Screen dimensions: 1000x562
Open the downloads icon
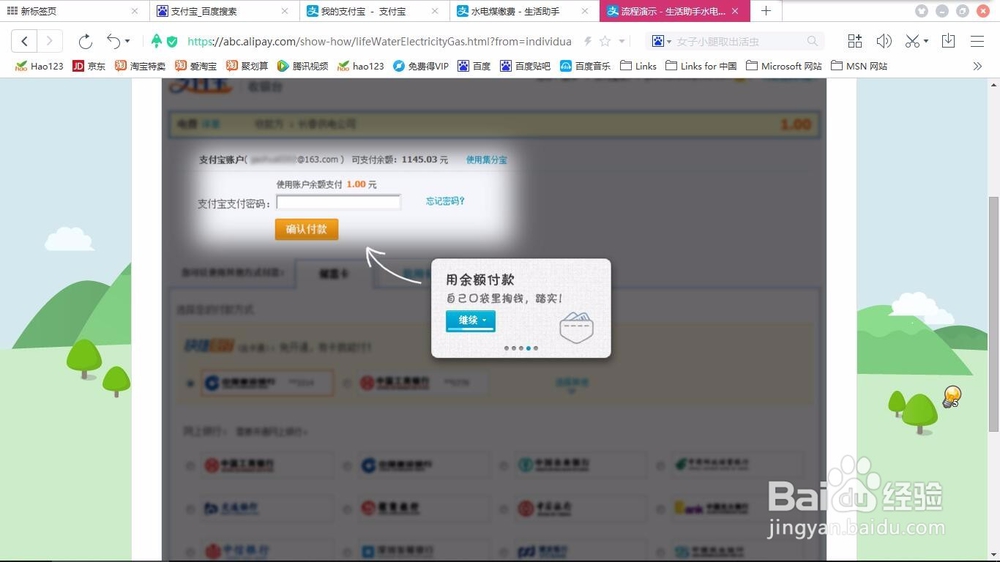click(948, 41)
